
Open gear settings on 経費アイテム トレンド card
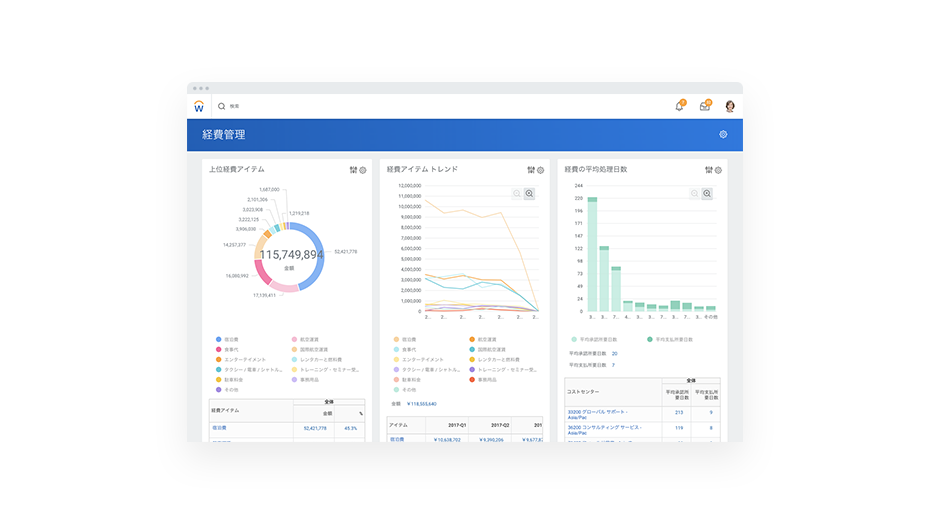click(x=541, y=170)
